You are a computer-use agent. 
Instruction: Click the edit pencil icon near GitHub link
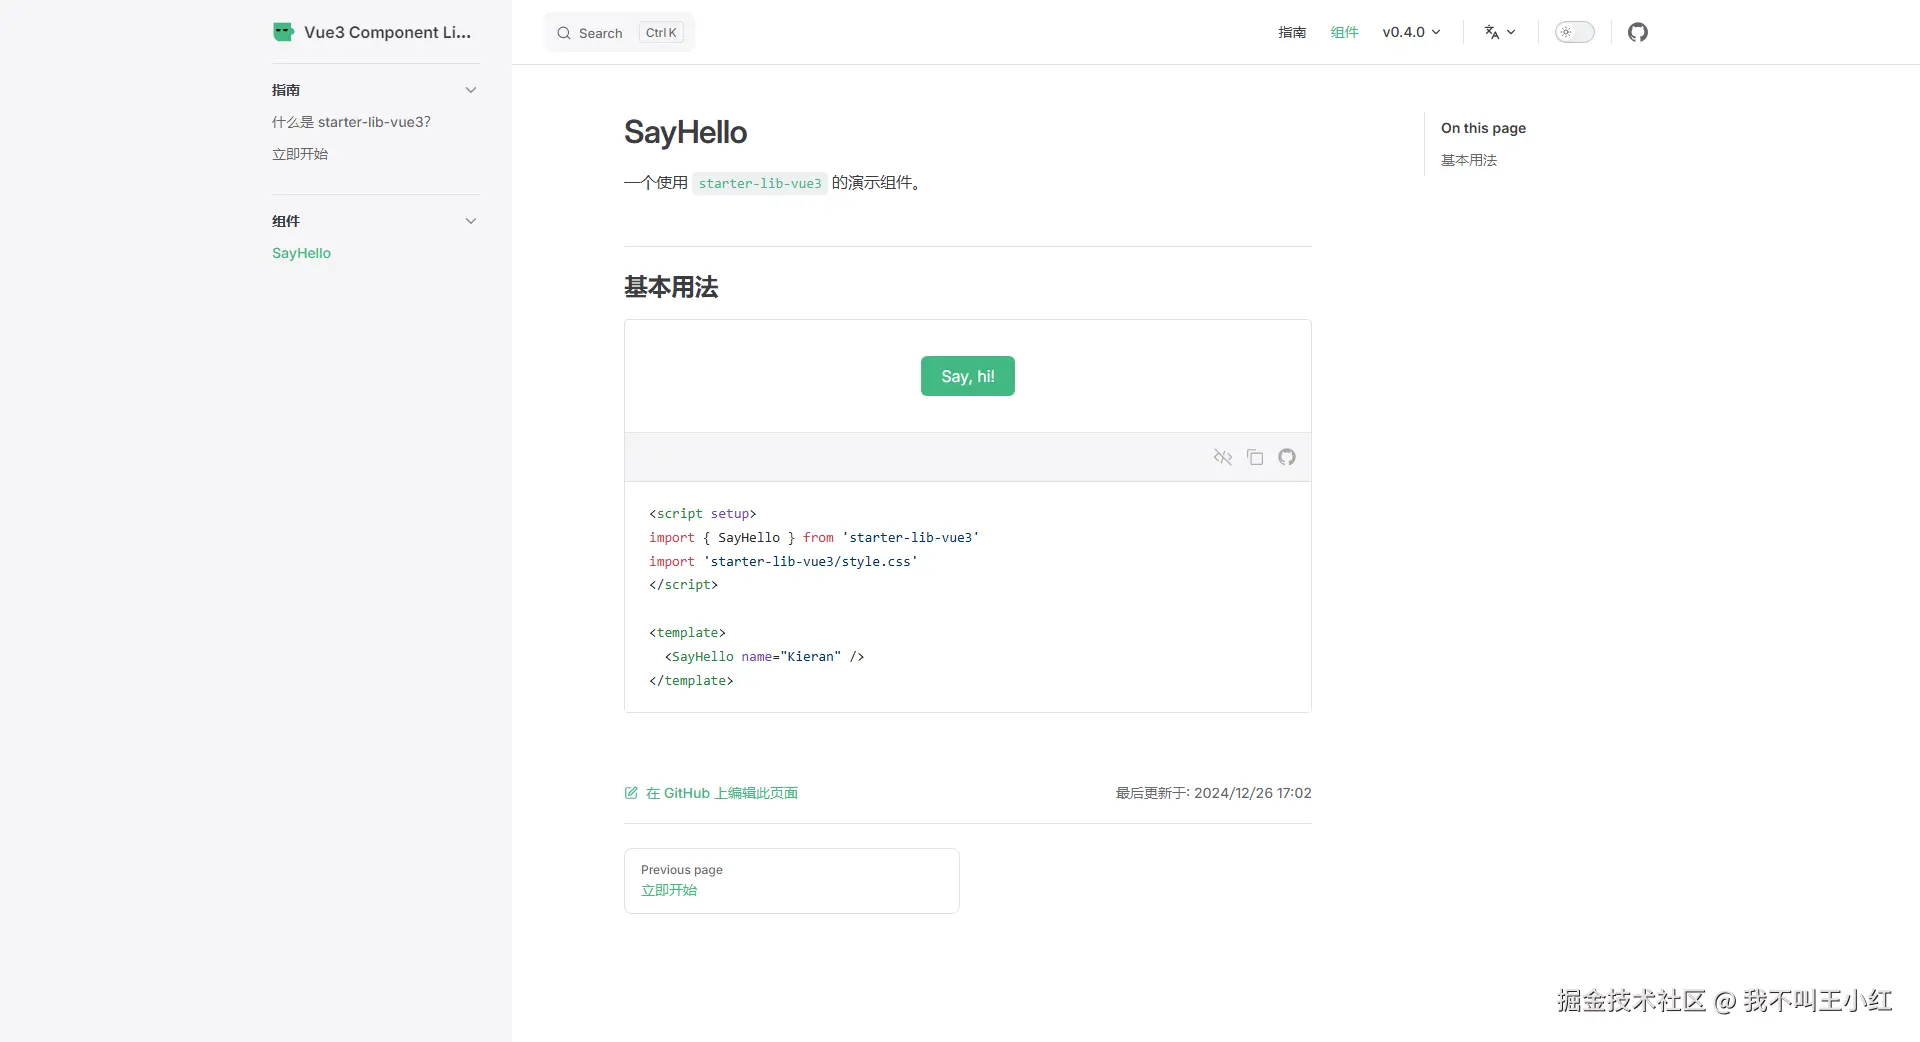tap(631, 793)
